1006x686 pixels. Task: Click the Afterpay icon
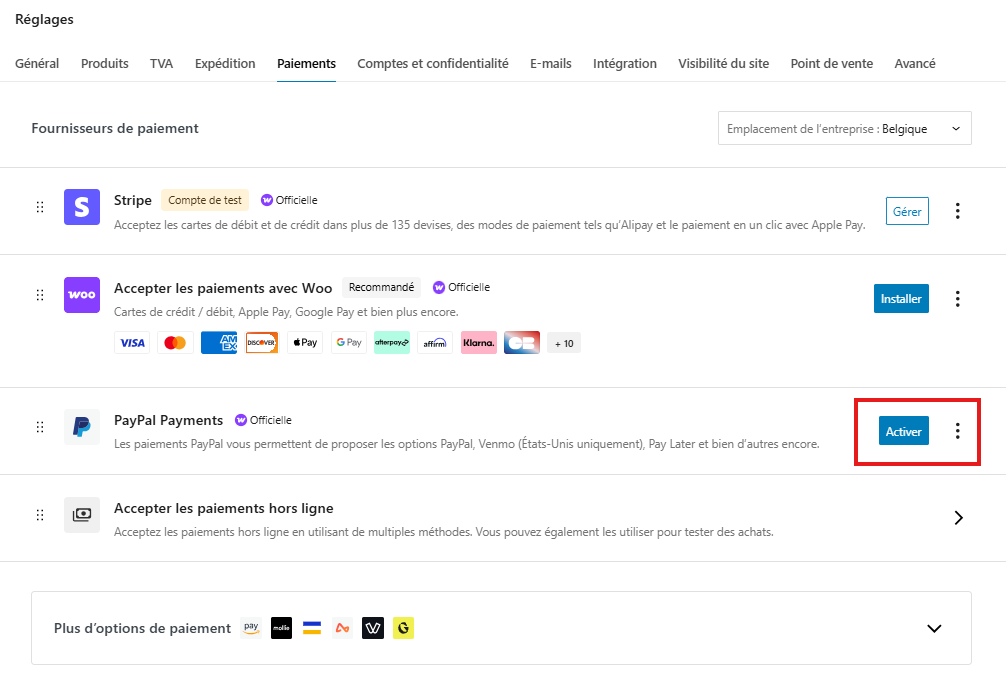click(392, 343)
